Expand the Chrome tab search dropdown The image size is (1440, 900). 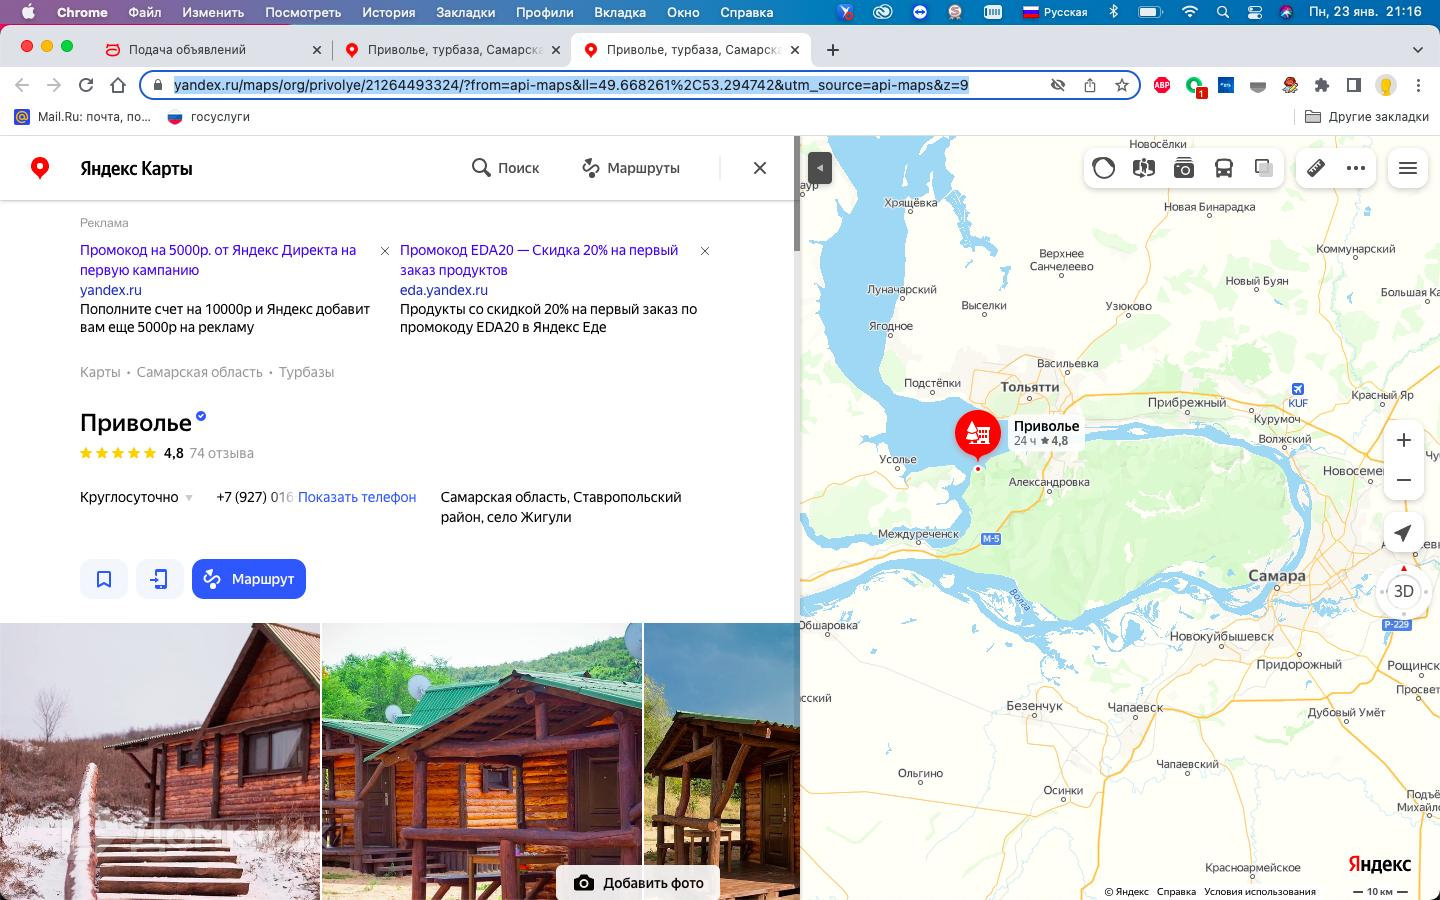[x=1417, y=50]
